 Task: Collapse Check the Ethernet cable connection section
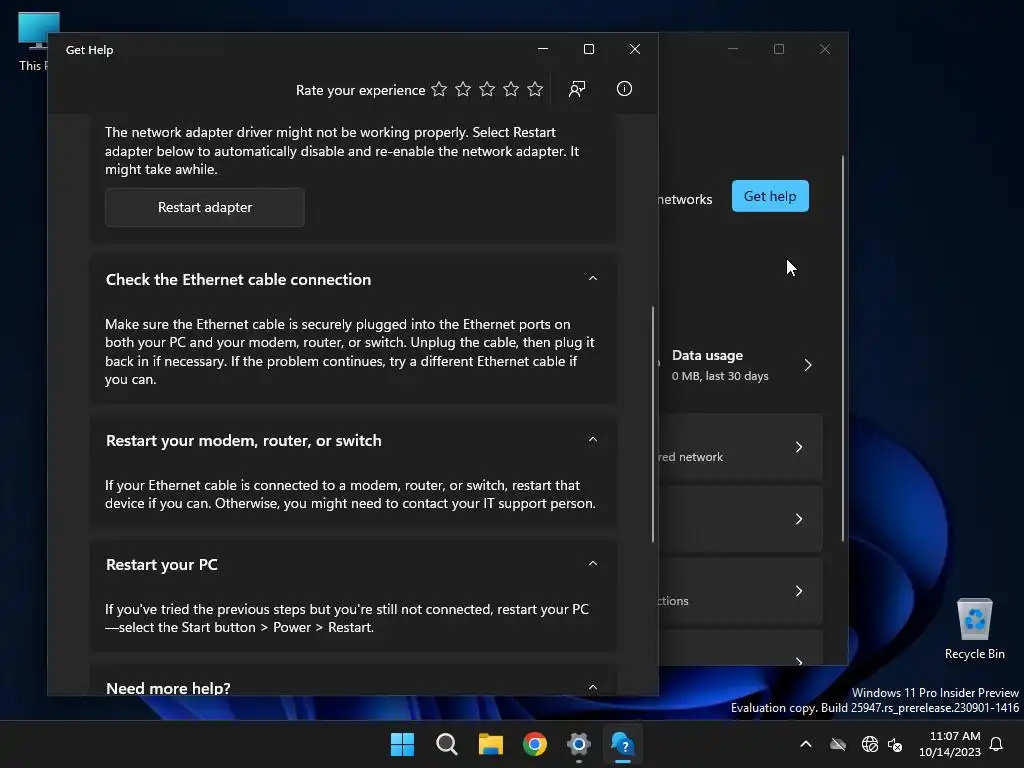pyautogui.click(x=593, y=279)
